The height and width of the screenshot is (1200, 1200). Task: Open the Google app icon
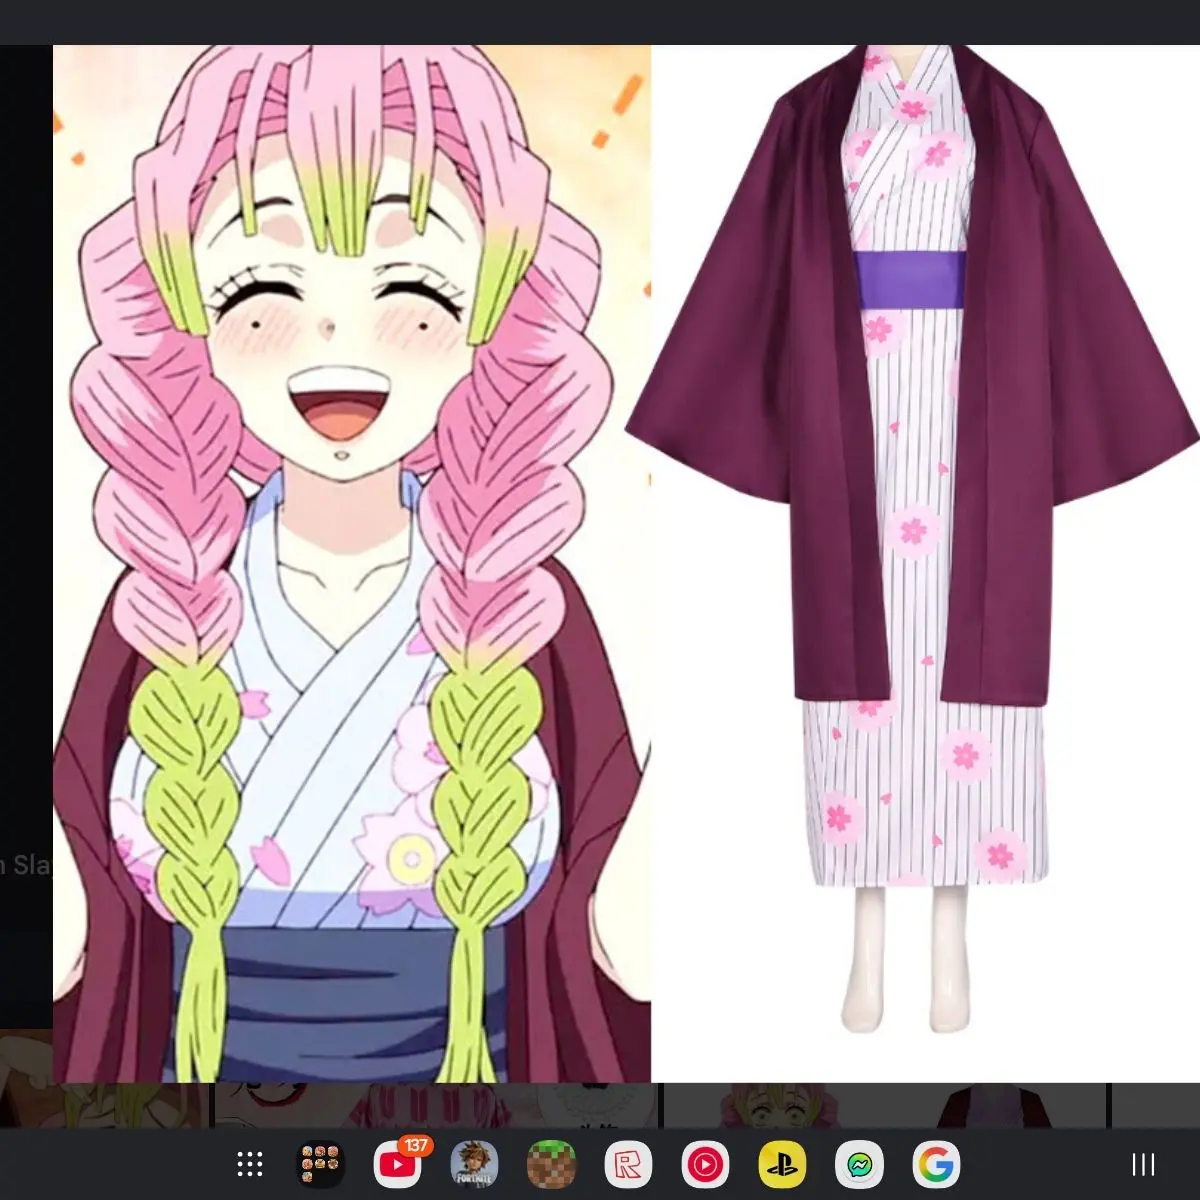(936, 1164)
